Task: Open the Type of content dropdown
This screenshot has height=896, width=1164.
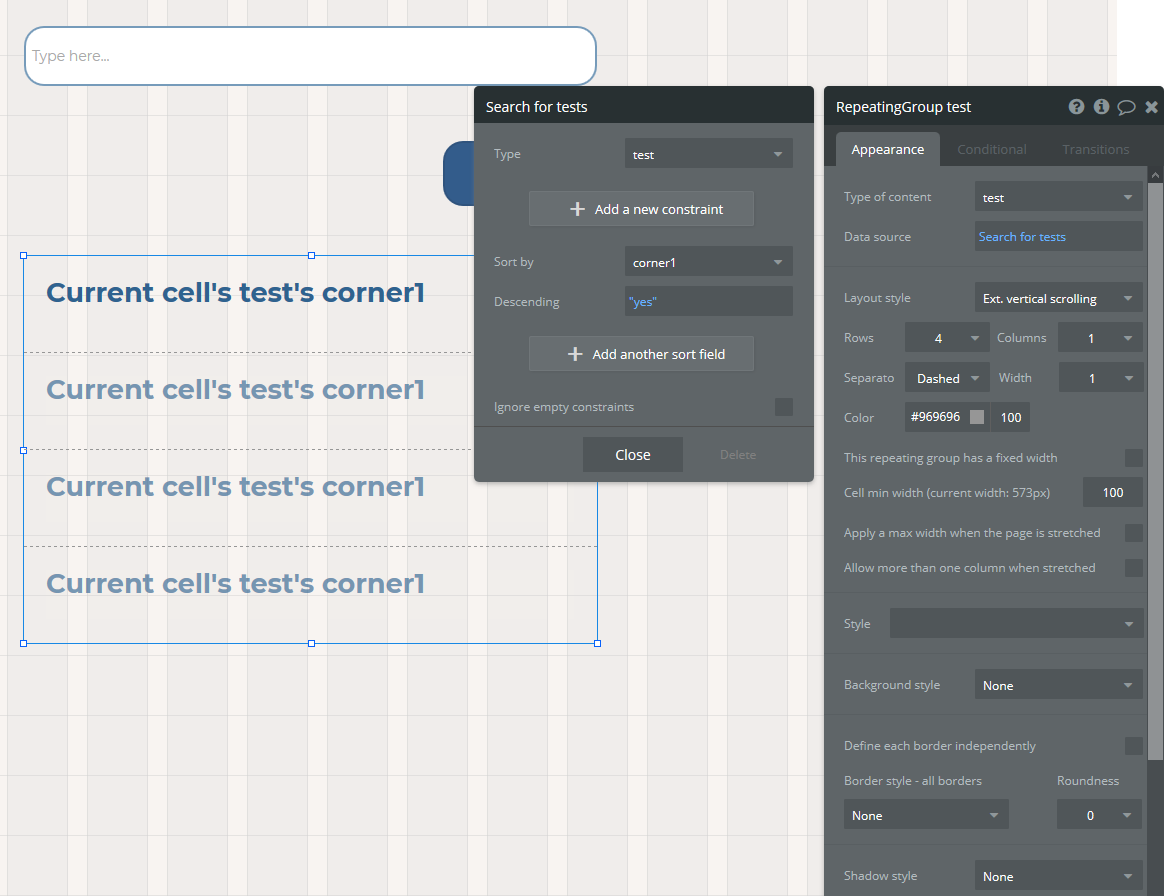Action: pyautogui.click(x=1059, y=197)
